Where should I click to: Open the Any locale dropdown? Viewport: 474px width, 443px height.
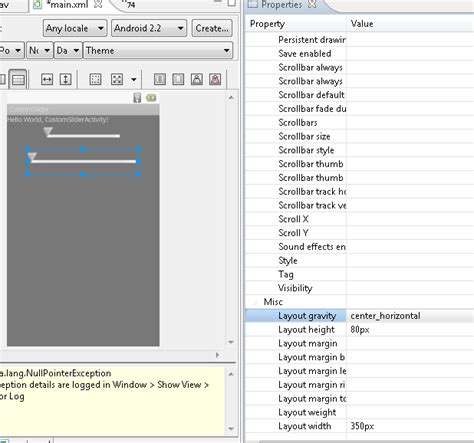point(75,28)
